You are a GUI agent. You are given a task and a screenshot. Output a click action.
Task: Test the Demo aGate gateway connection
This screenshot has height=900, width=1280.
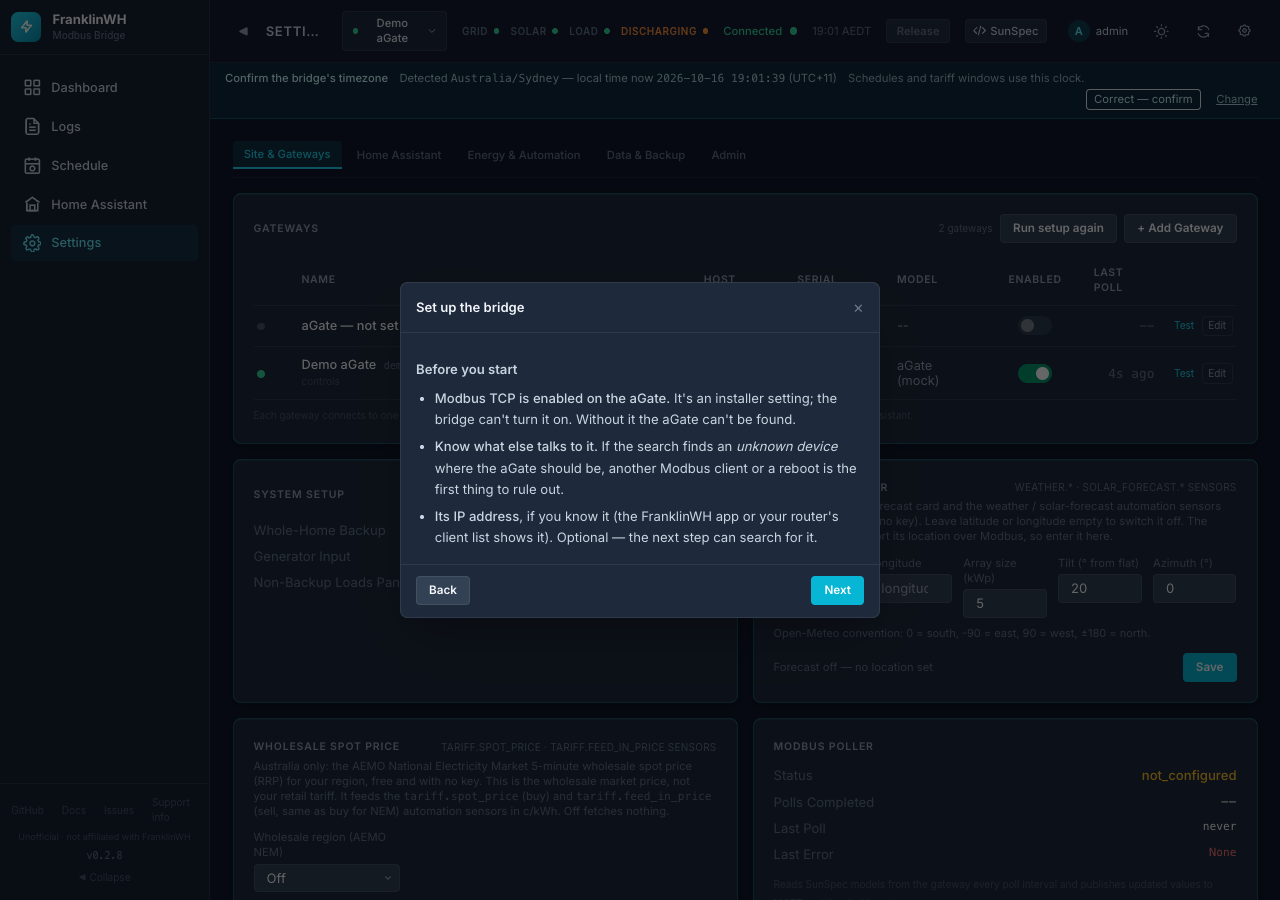click(x=1184, y=373)
